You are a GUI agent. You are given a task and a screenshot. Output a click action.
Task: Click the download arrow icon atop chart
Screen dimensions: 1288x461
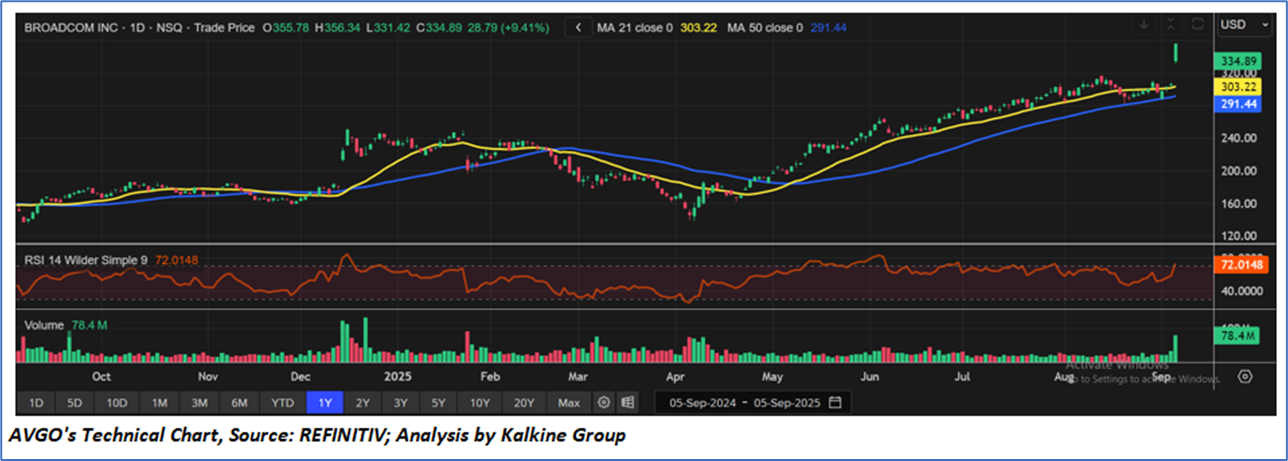pyautogui.click(x=1145, y=24)
